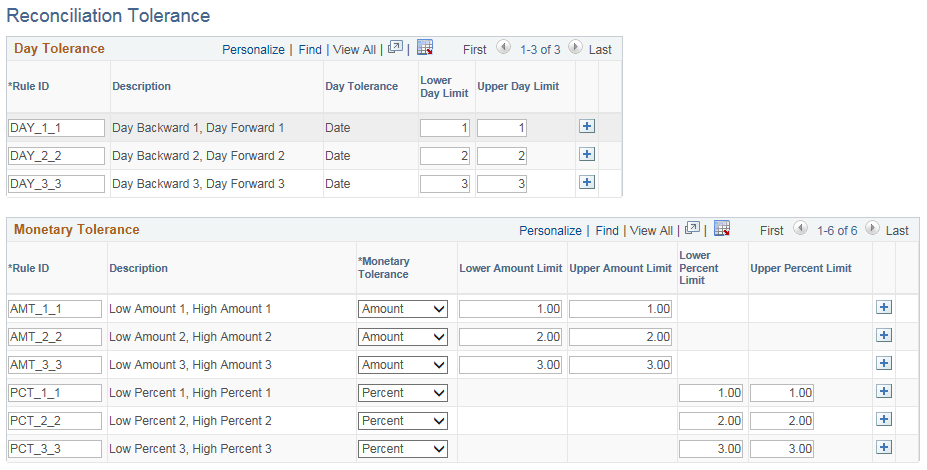Click Find link in Monetary Tolerance

pos(607,230)
